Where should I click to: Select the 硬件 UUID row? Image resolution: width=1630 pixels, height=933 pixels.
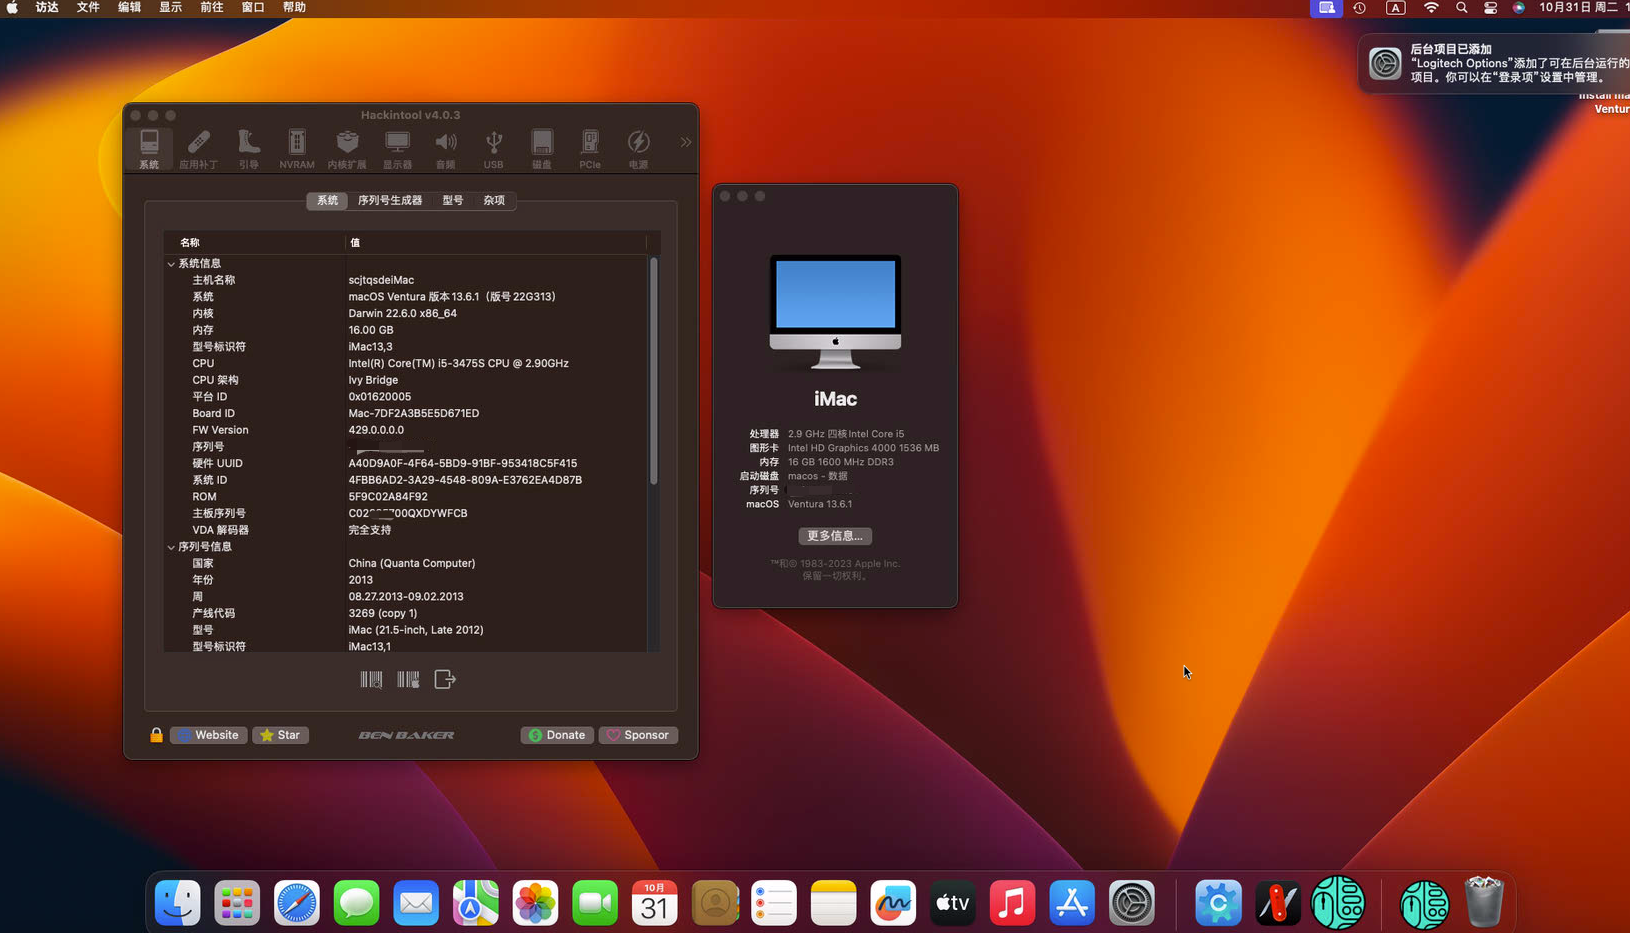405,463
